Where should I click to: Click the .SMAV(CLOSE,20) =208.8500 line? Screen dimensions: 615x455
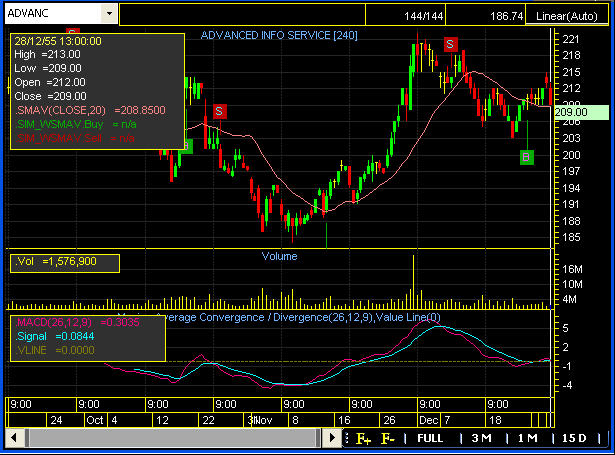[x=90, y=110]
